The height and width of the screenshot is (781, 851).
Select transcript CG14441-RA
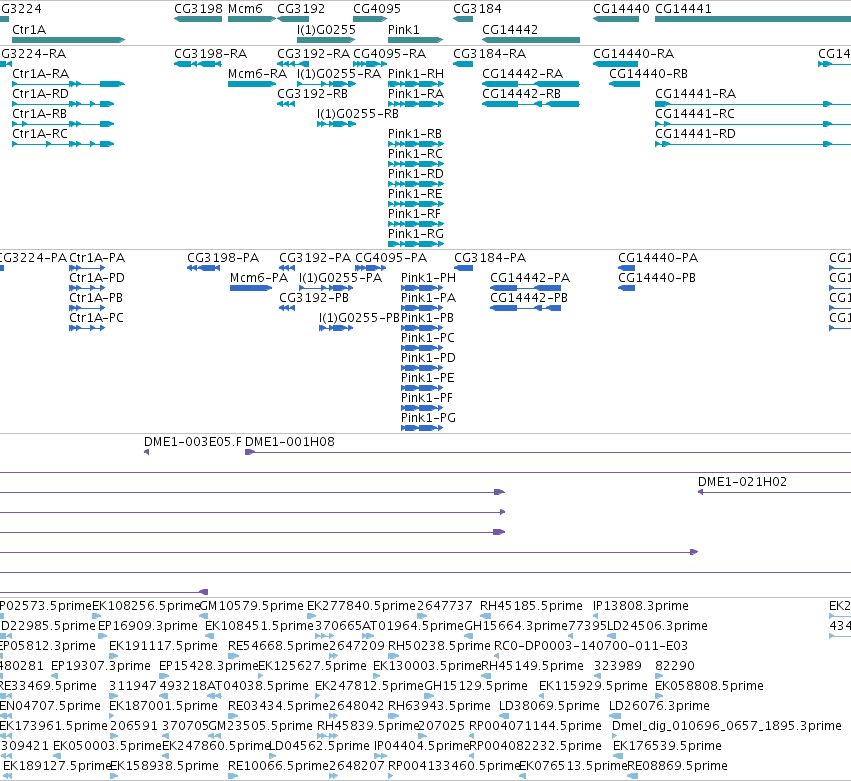753,104
